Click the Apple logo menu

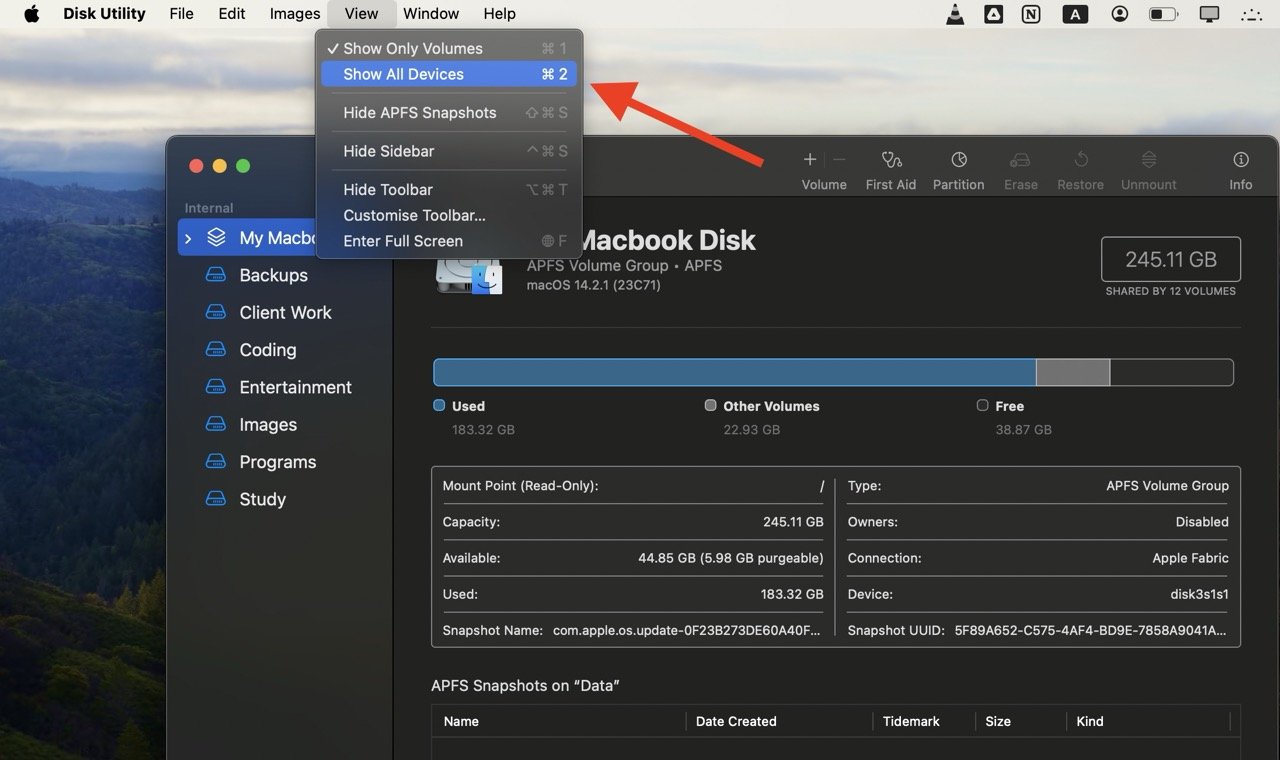pos(31,14)
